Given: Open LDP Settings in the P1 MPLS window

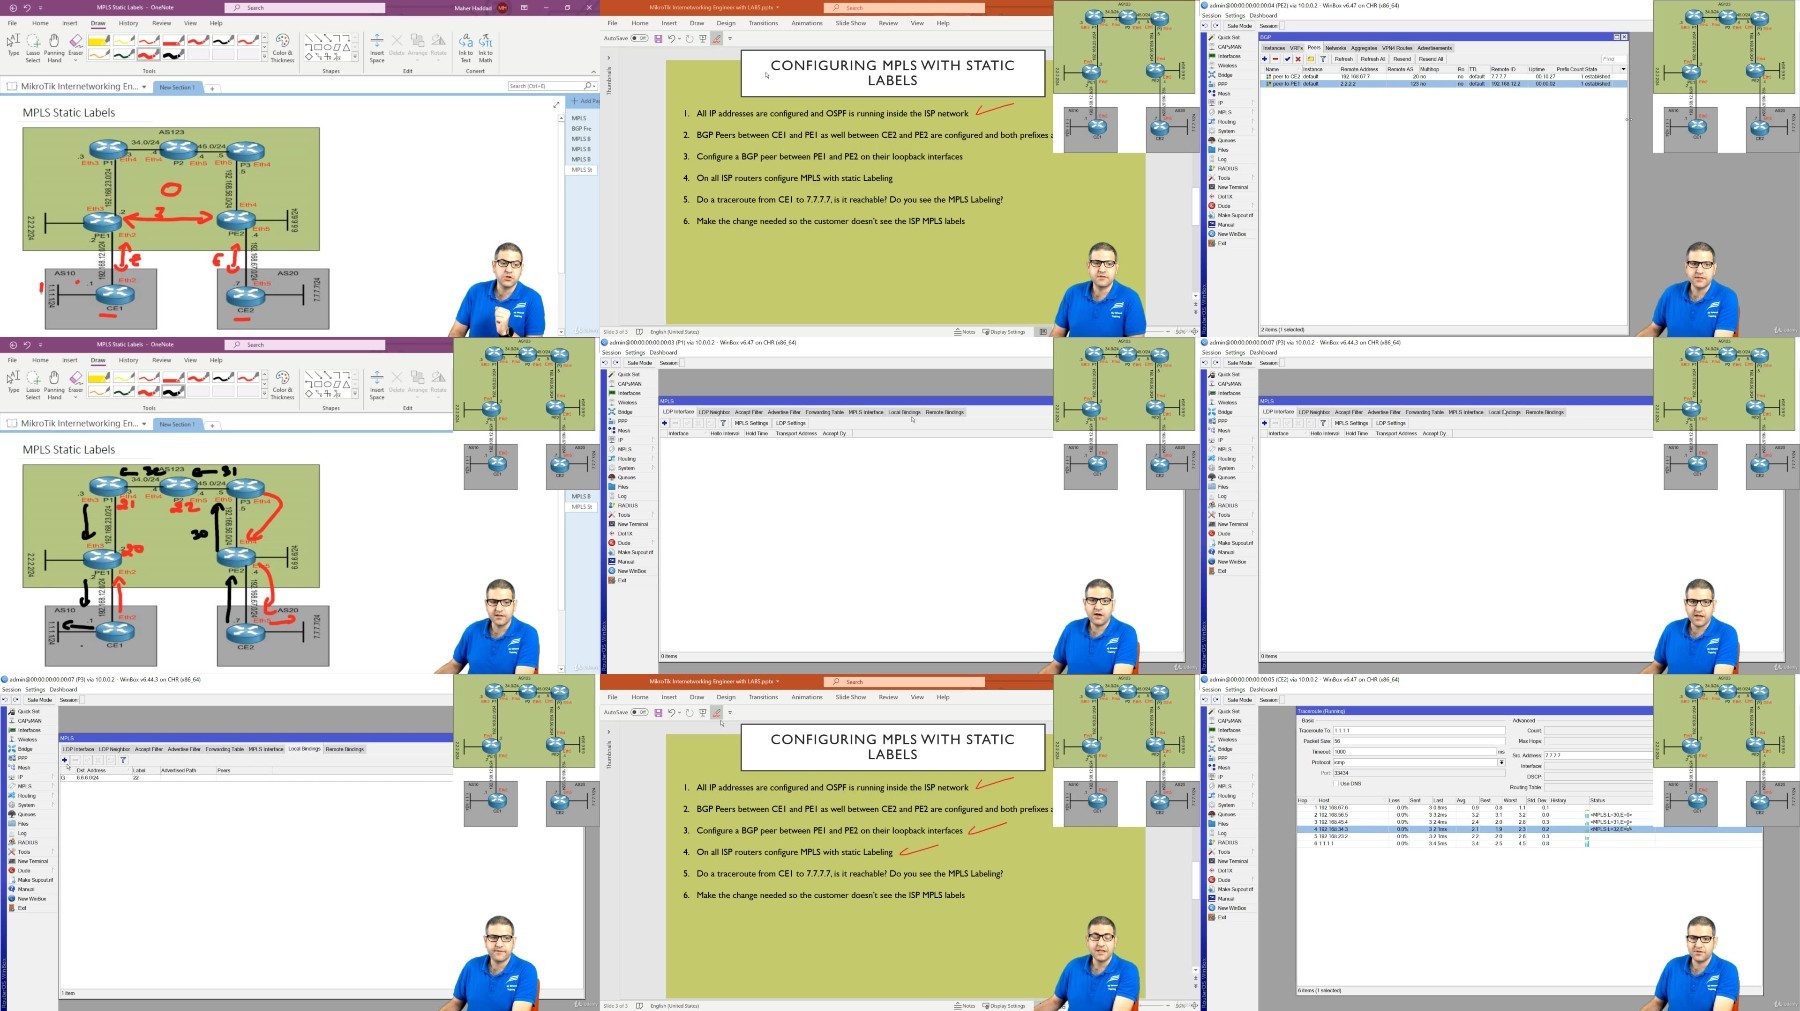Looking at the screenshot, I should coord(790,423).
